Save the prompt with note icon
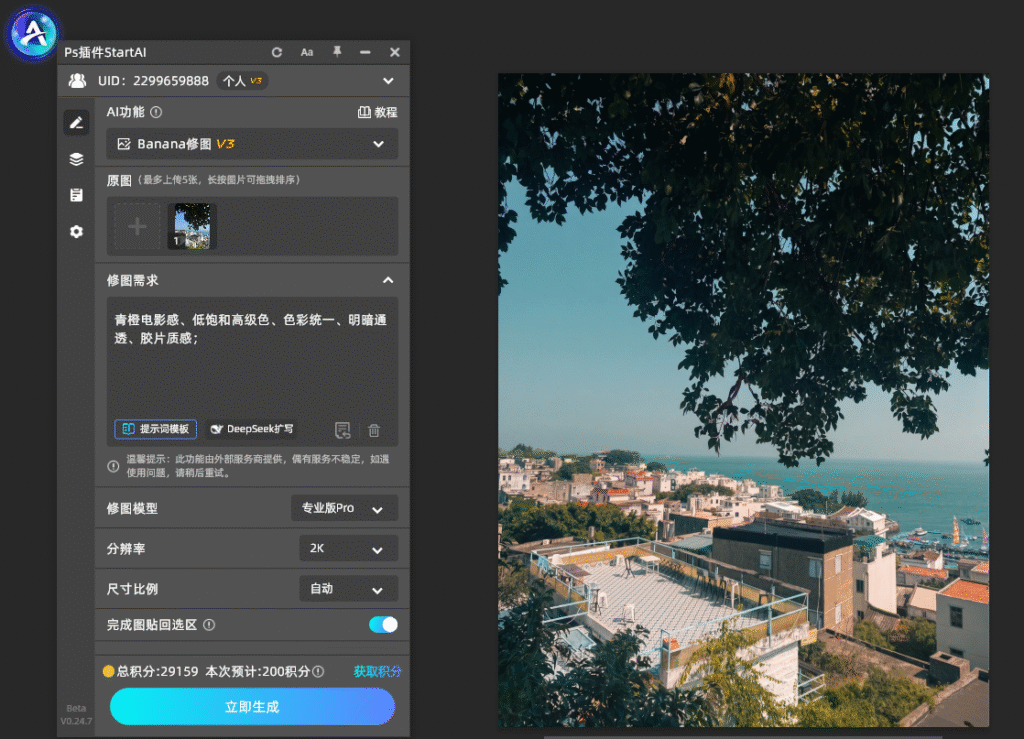 pos(342,430)
